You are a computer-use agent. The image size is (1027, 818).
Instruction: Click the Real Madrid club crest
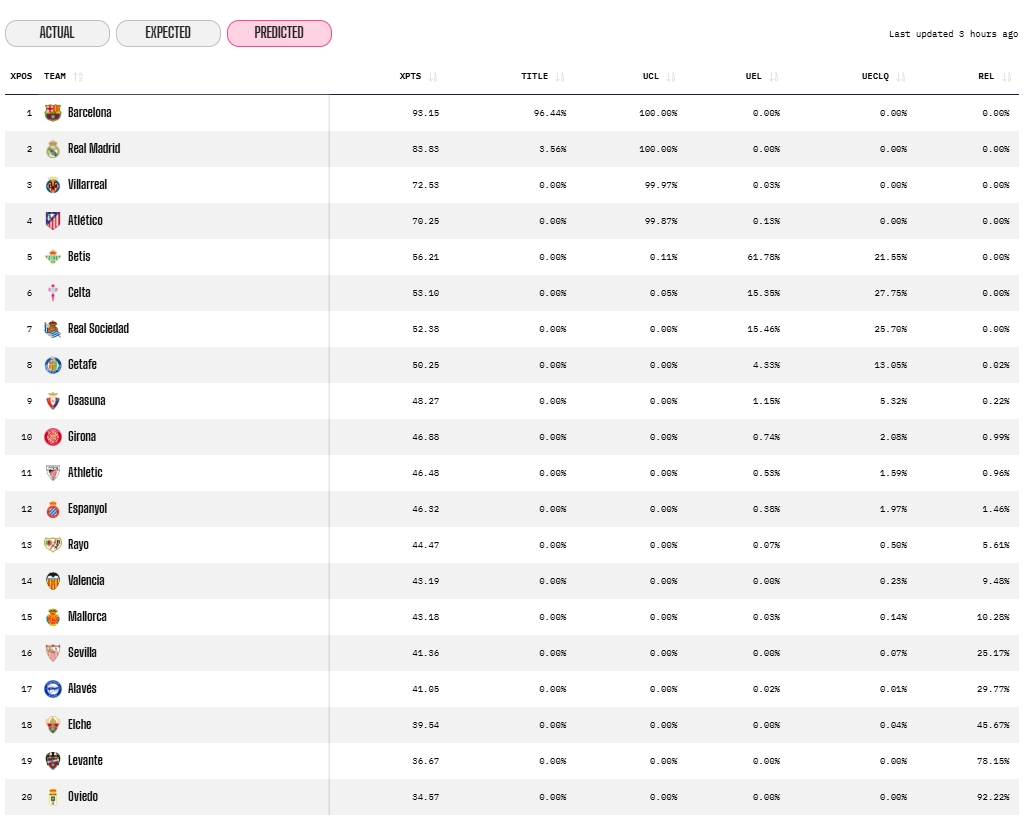coord(53,149)
